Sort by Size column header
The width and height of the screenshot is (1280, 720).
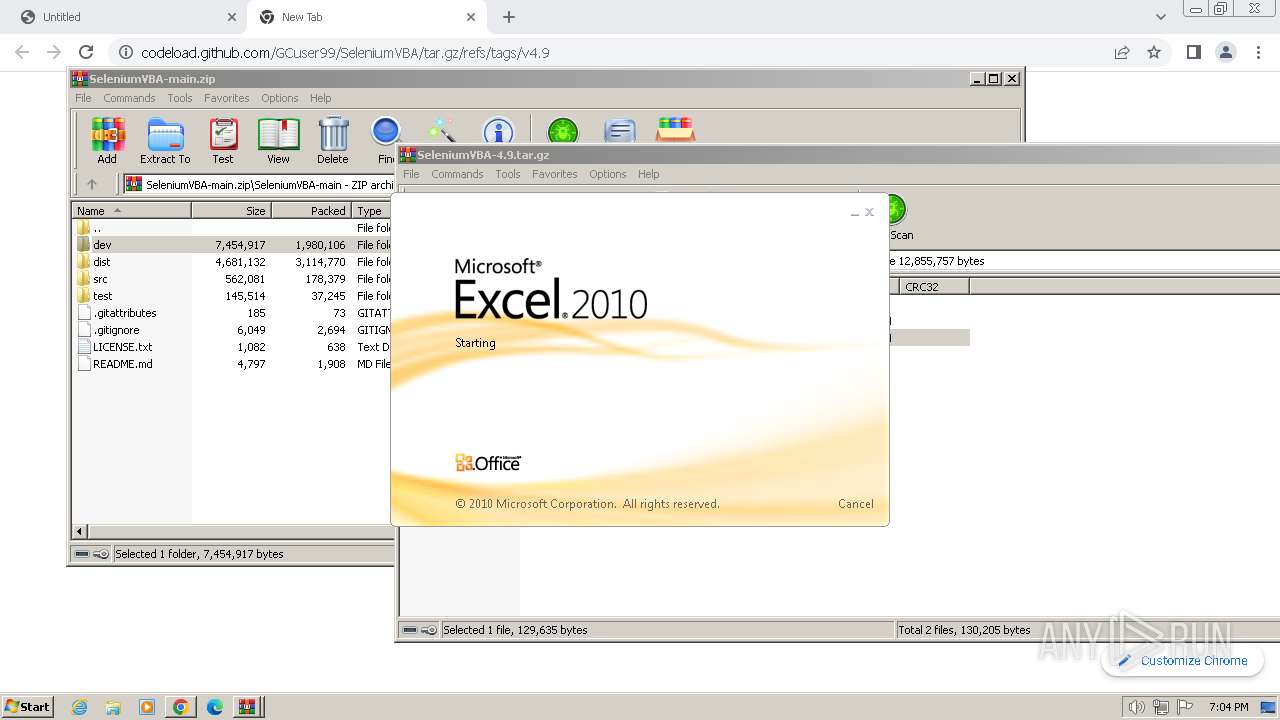[x=231, y=211]
